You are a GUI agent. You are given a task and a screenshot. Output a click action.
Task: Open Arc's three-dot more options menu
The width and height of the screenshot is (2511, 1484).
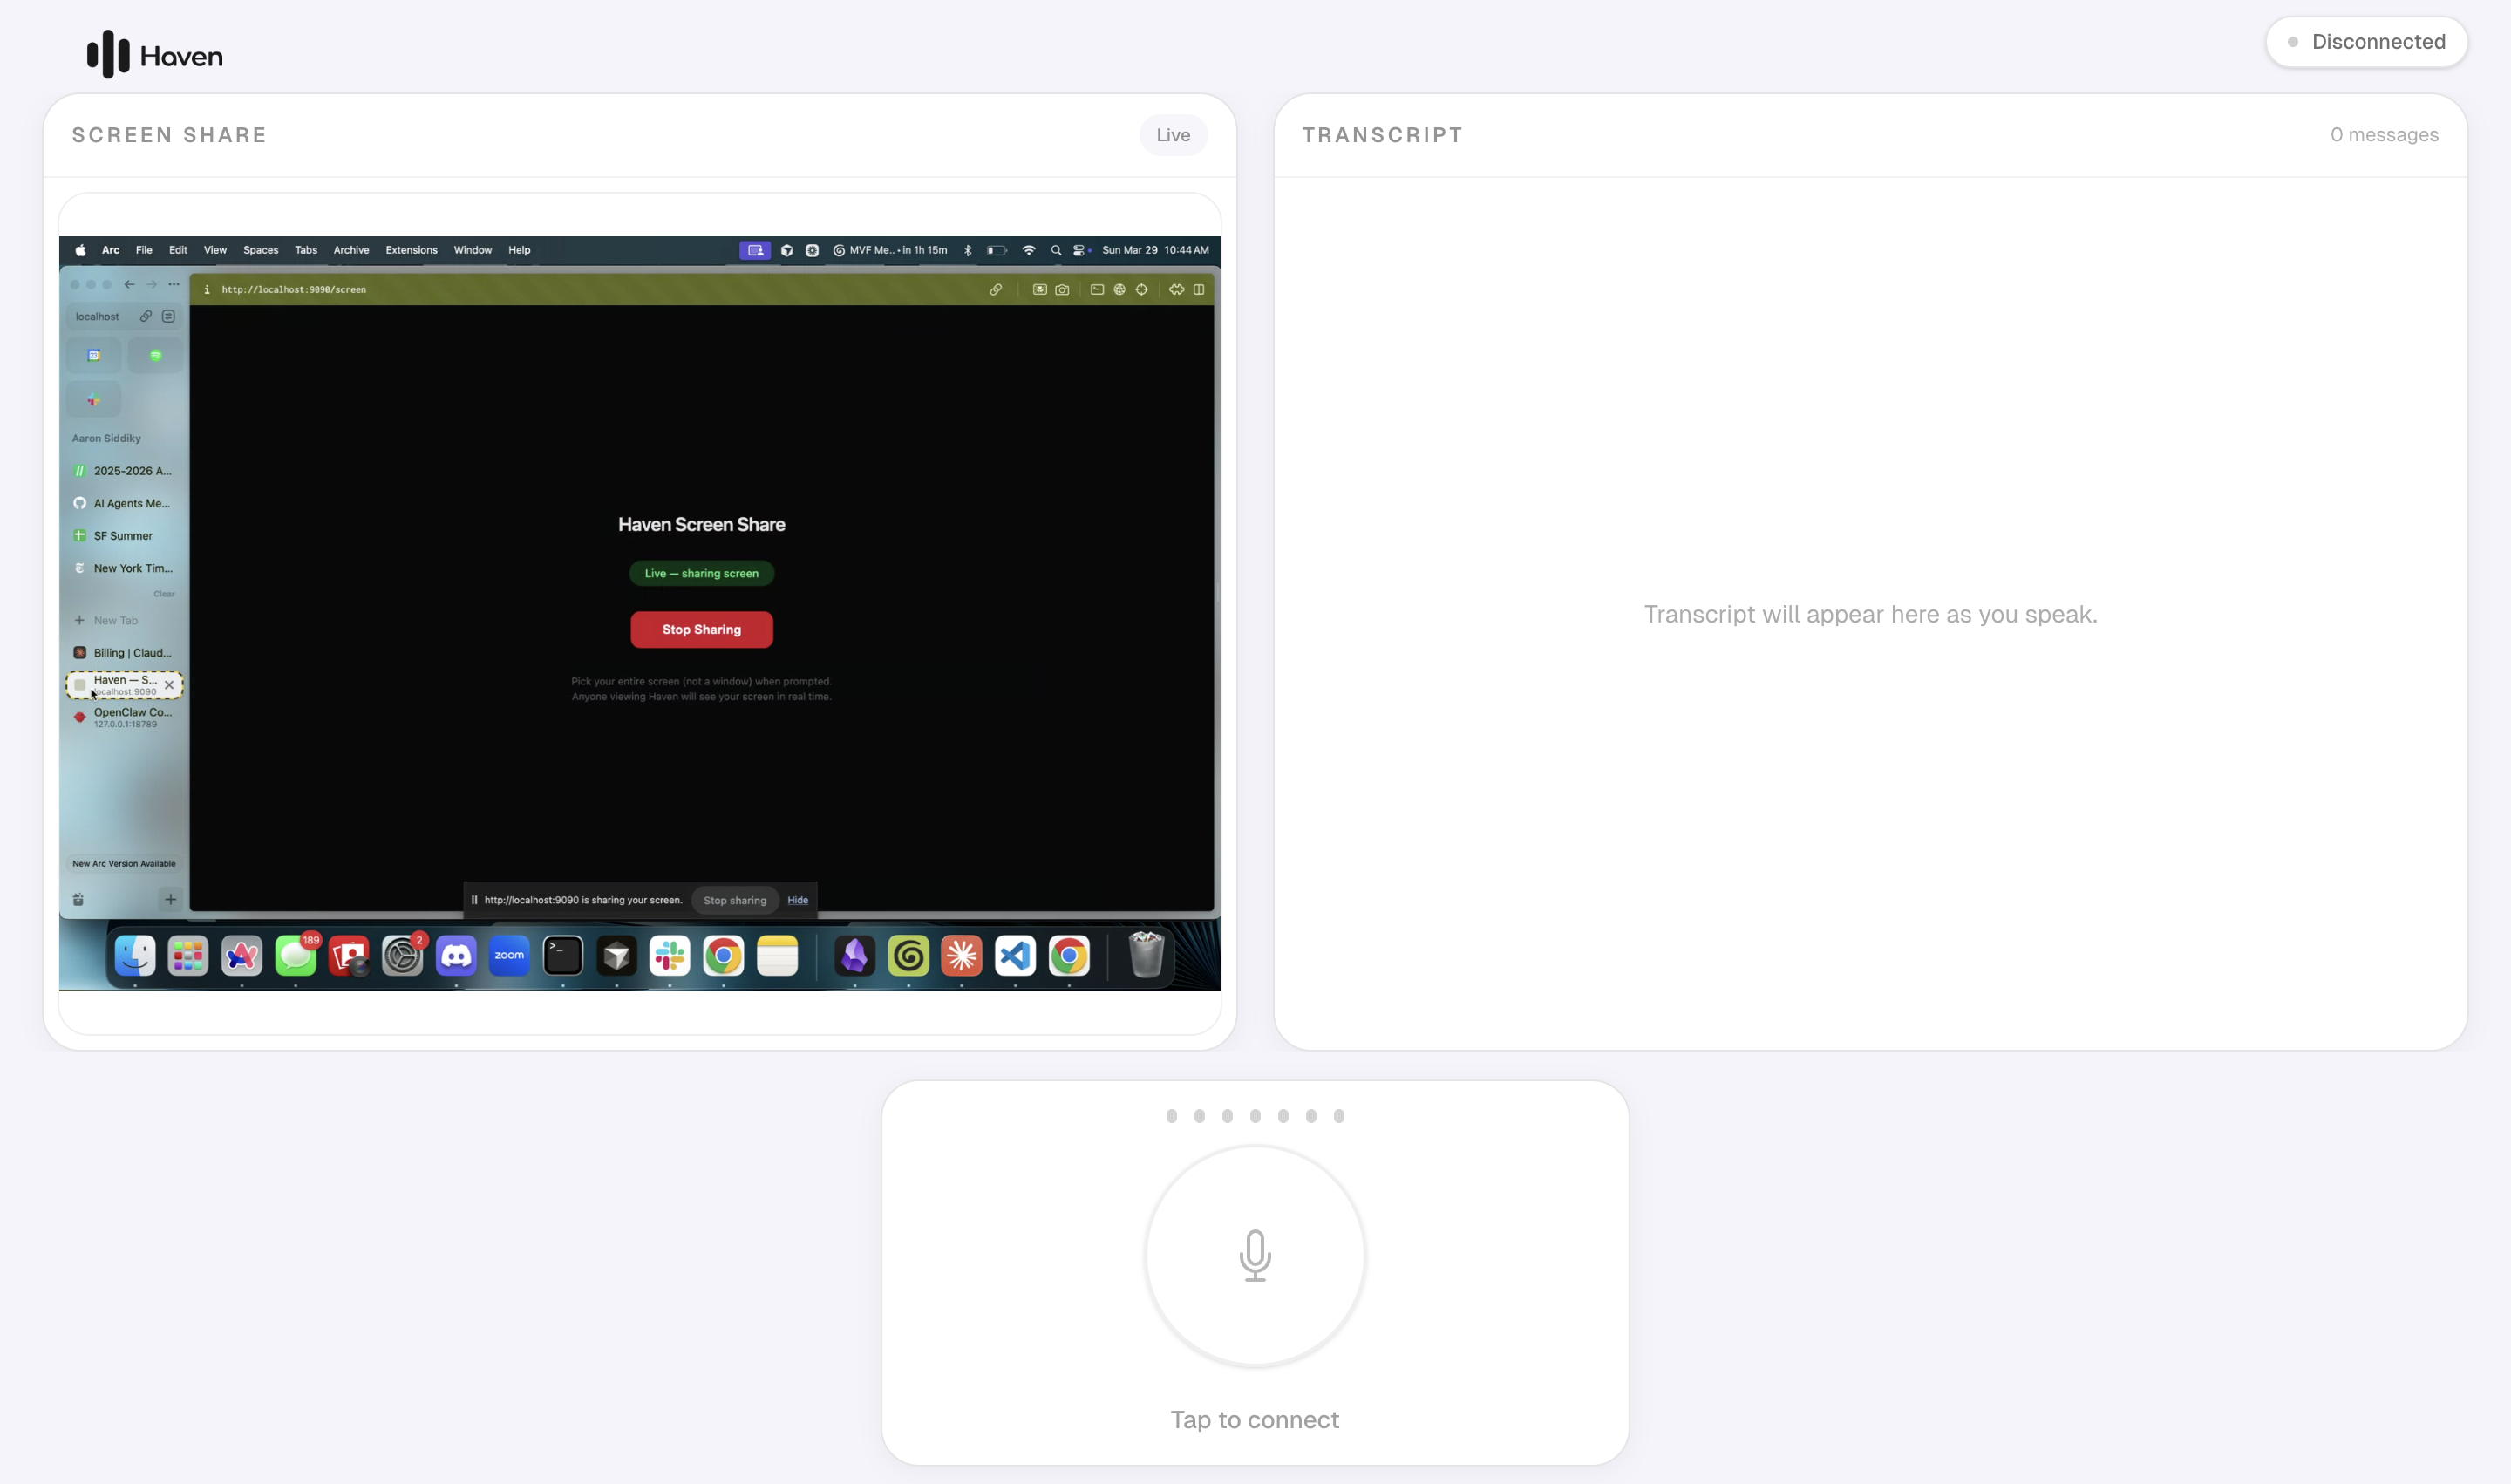[x=174, y=284]
